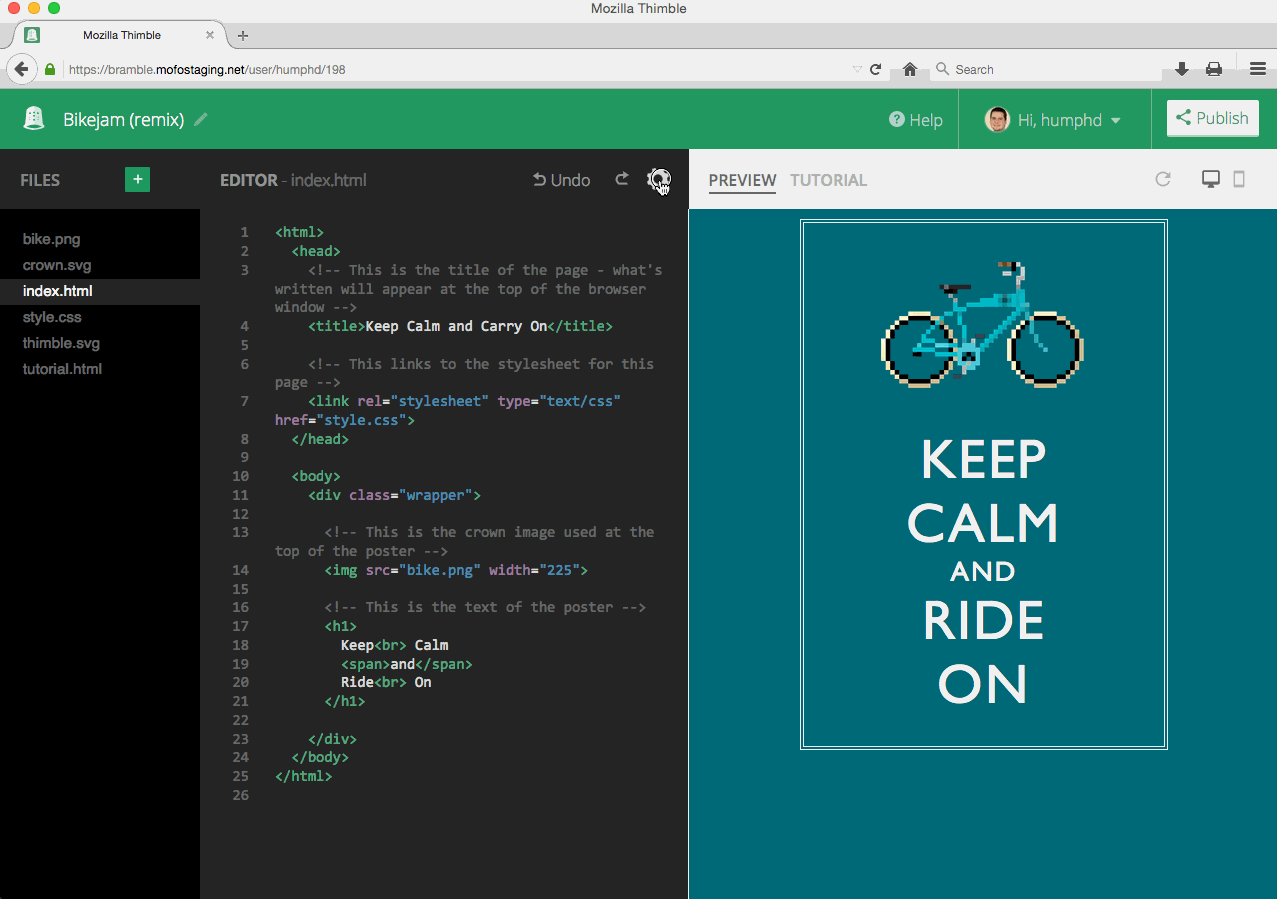Click the div class wrapper code line
The width and height of the screenshot is (1277, 899).
[395, 495]
